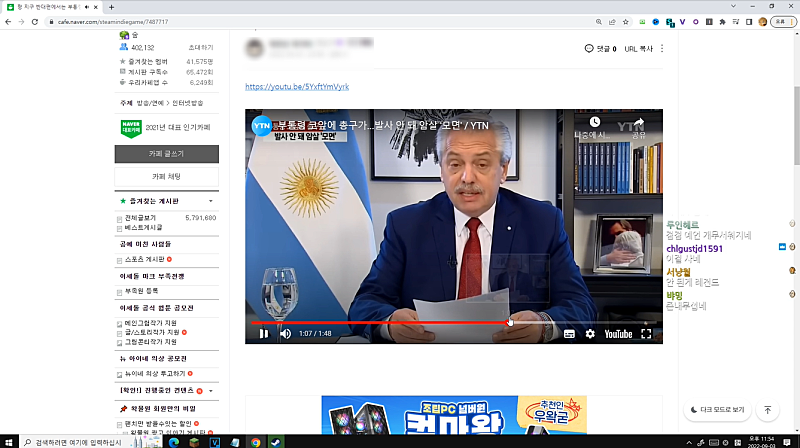The height and width of the screenshot is (448, 800).
Task: Expand the 진행중인 컨텐츠 section arrow
Action: click(210, 390)
